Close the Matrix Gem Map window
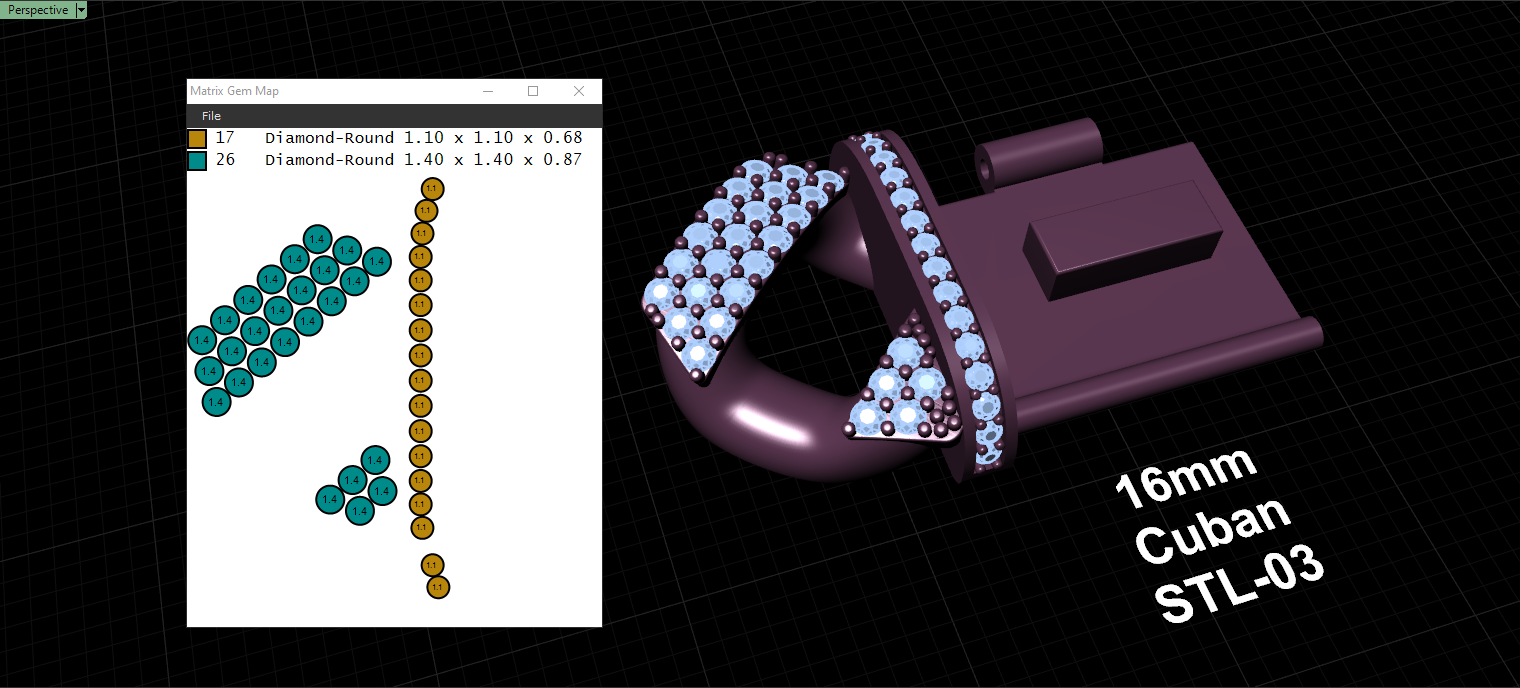 [x=579, y=91]
